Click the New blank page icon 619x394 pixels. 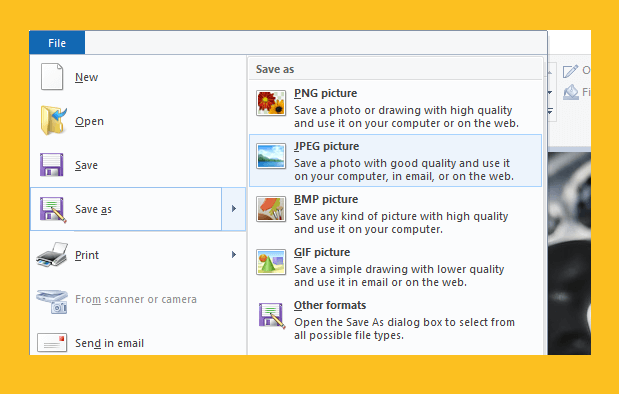(52, 77)
